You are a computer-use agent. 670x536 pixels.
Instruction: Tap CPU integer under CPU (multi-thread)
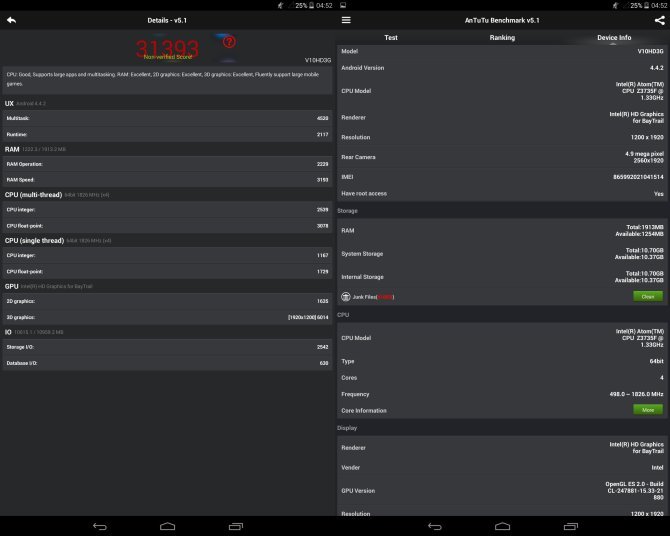[x=168, y=209]
